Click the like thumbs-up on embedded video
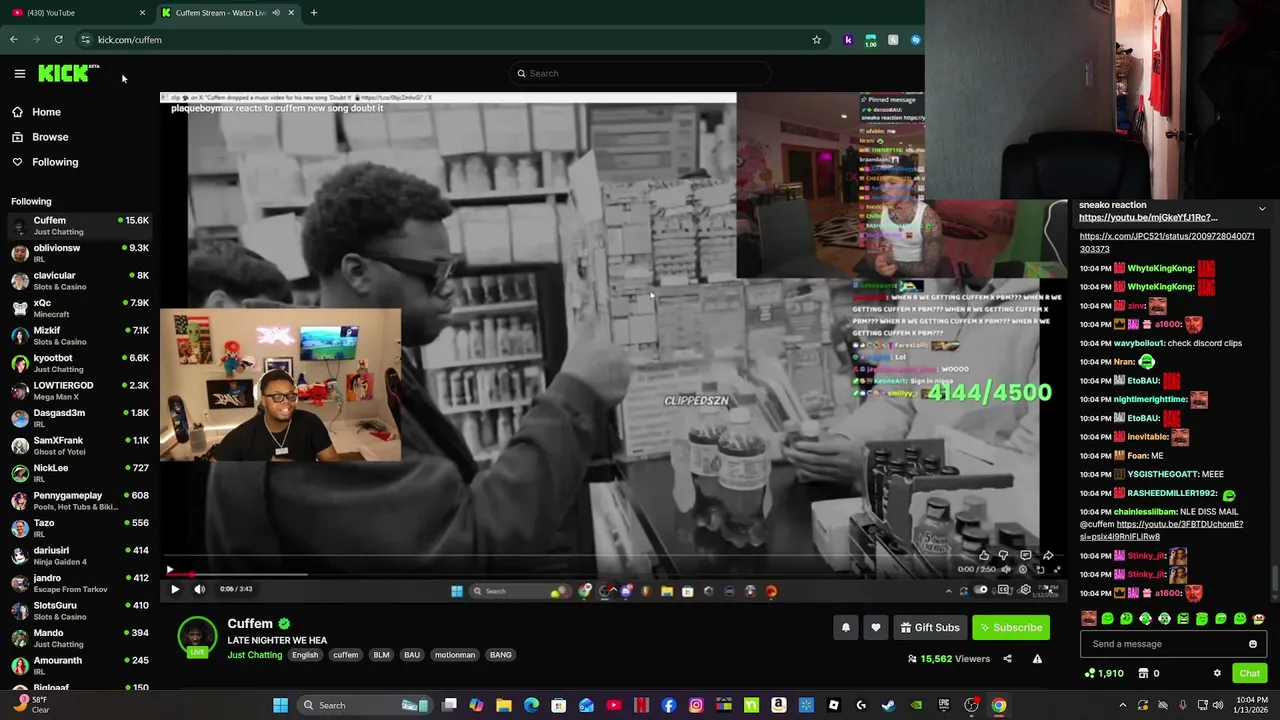 pos(984,556)
